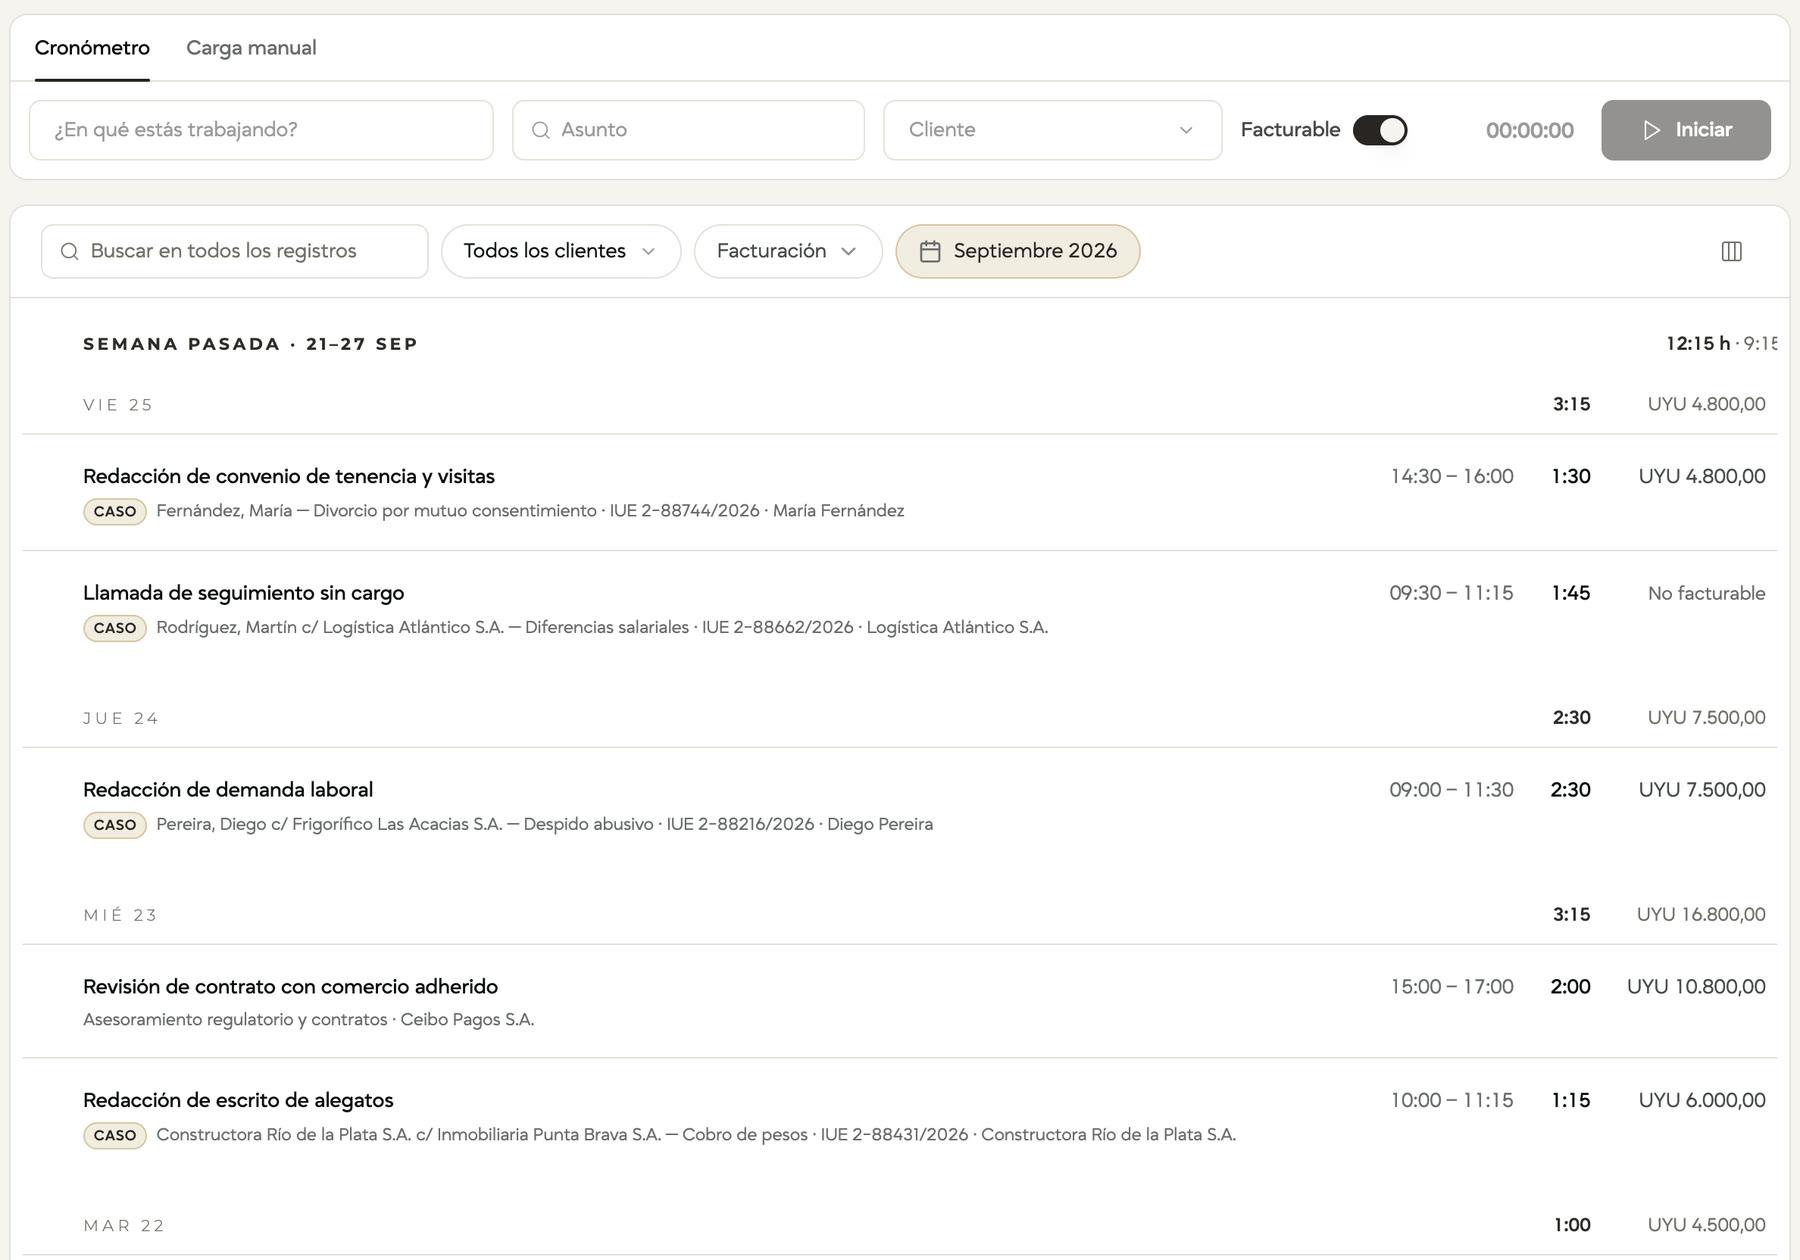The width and height of the screenshot is (1800, 1260).
Task: Open the Facturación filter dropdown
Action: click(788, 251)
